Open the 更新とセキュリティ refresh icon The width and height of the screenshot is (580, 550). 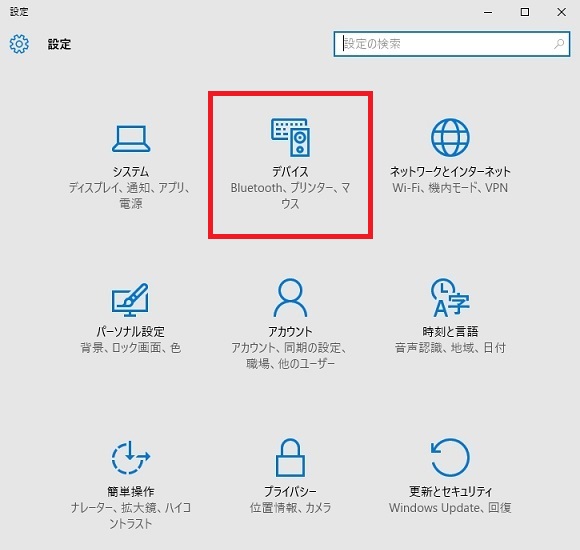(450, 457)
